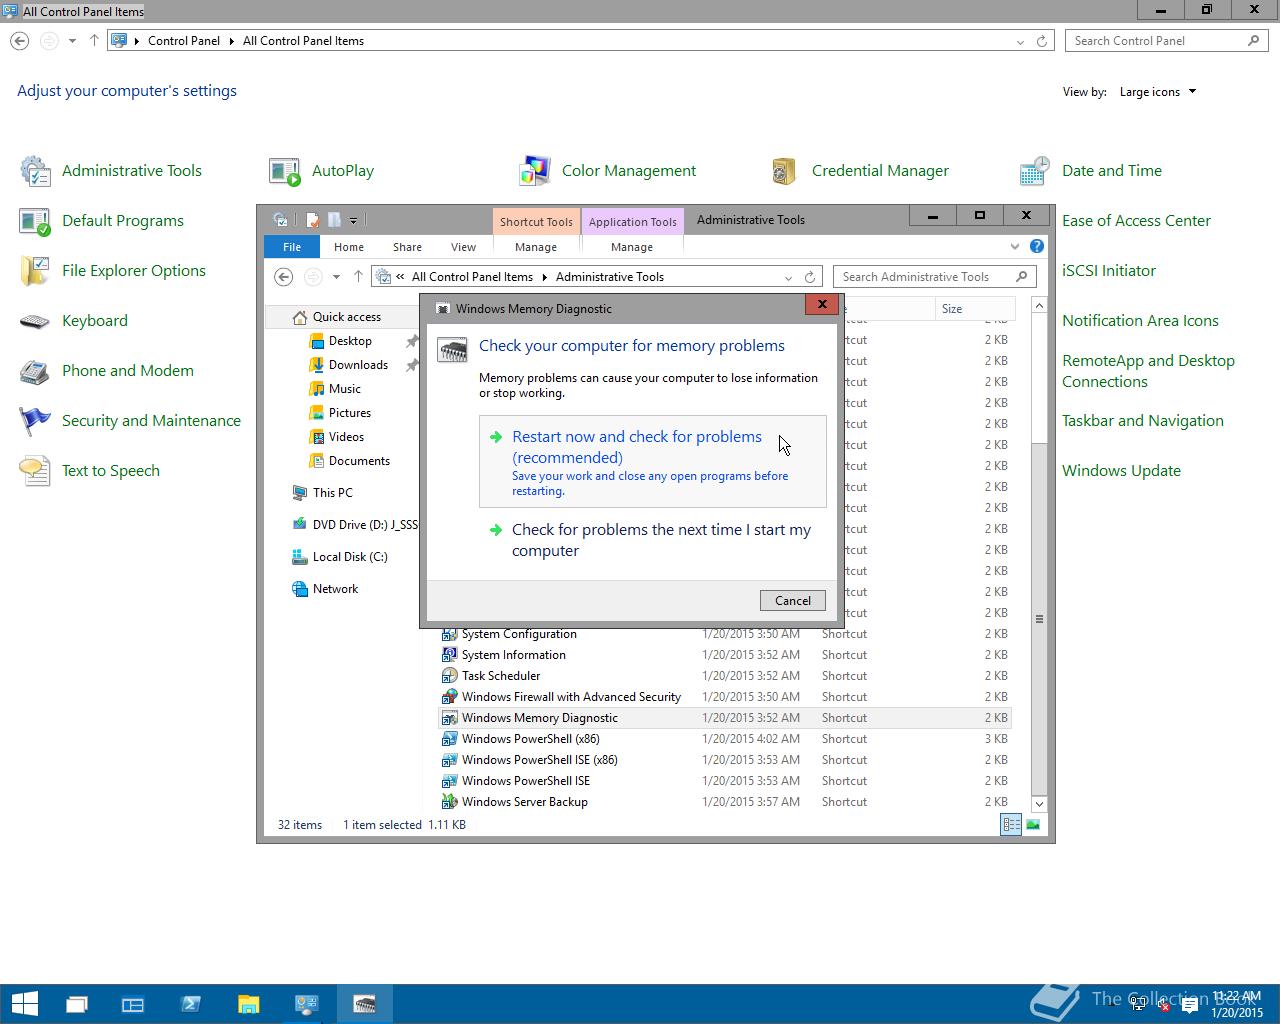Open Phone and Modem icon
The width and height of the screenshot is (1280, 1024).
[x=35, y=371]
